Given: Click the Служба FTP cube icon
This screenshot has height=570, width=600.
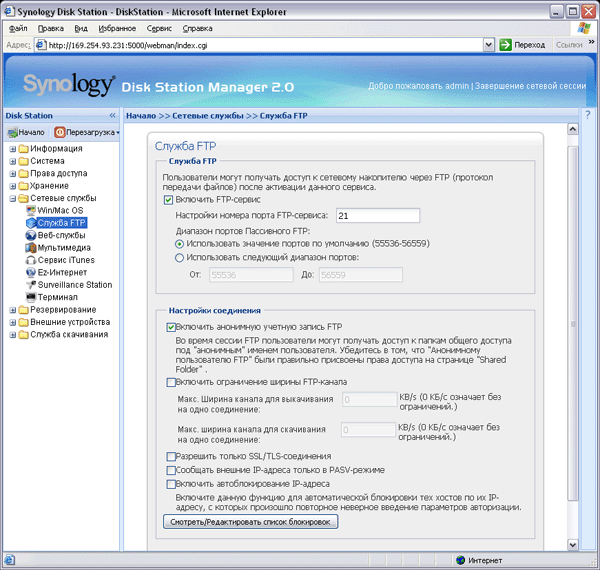Looking at the screenshot, I should click(x=31, y=223).
